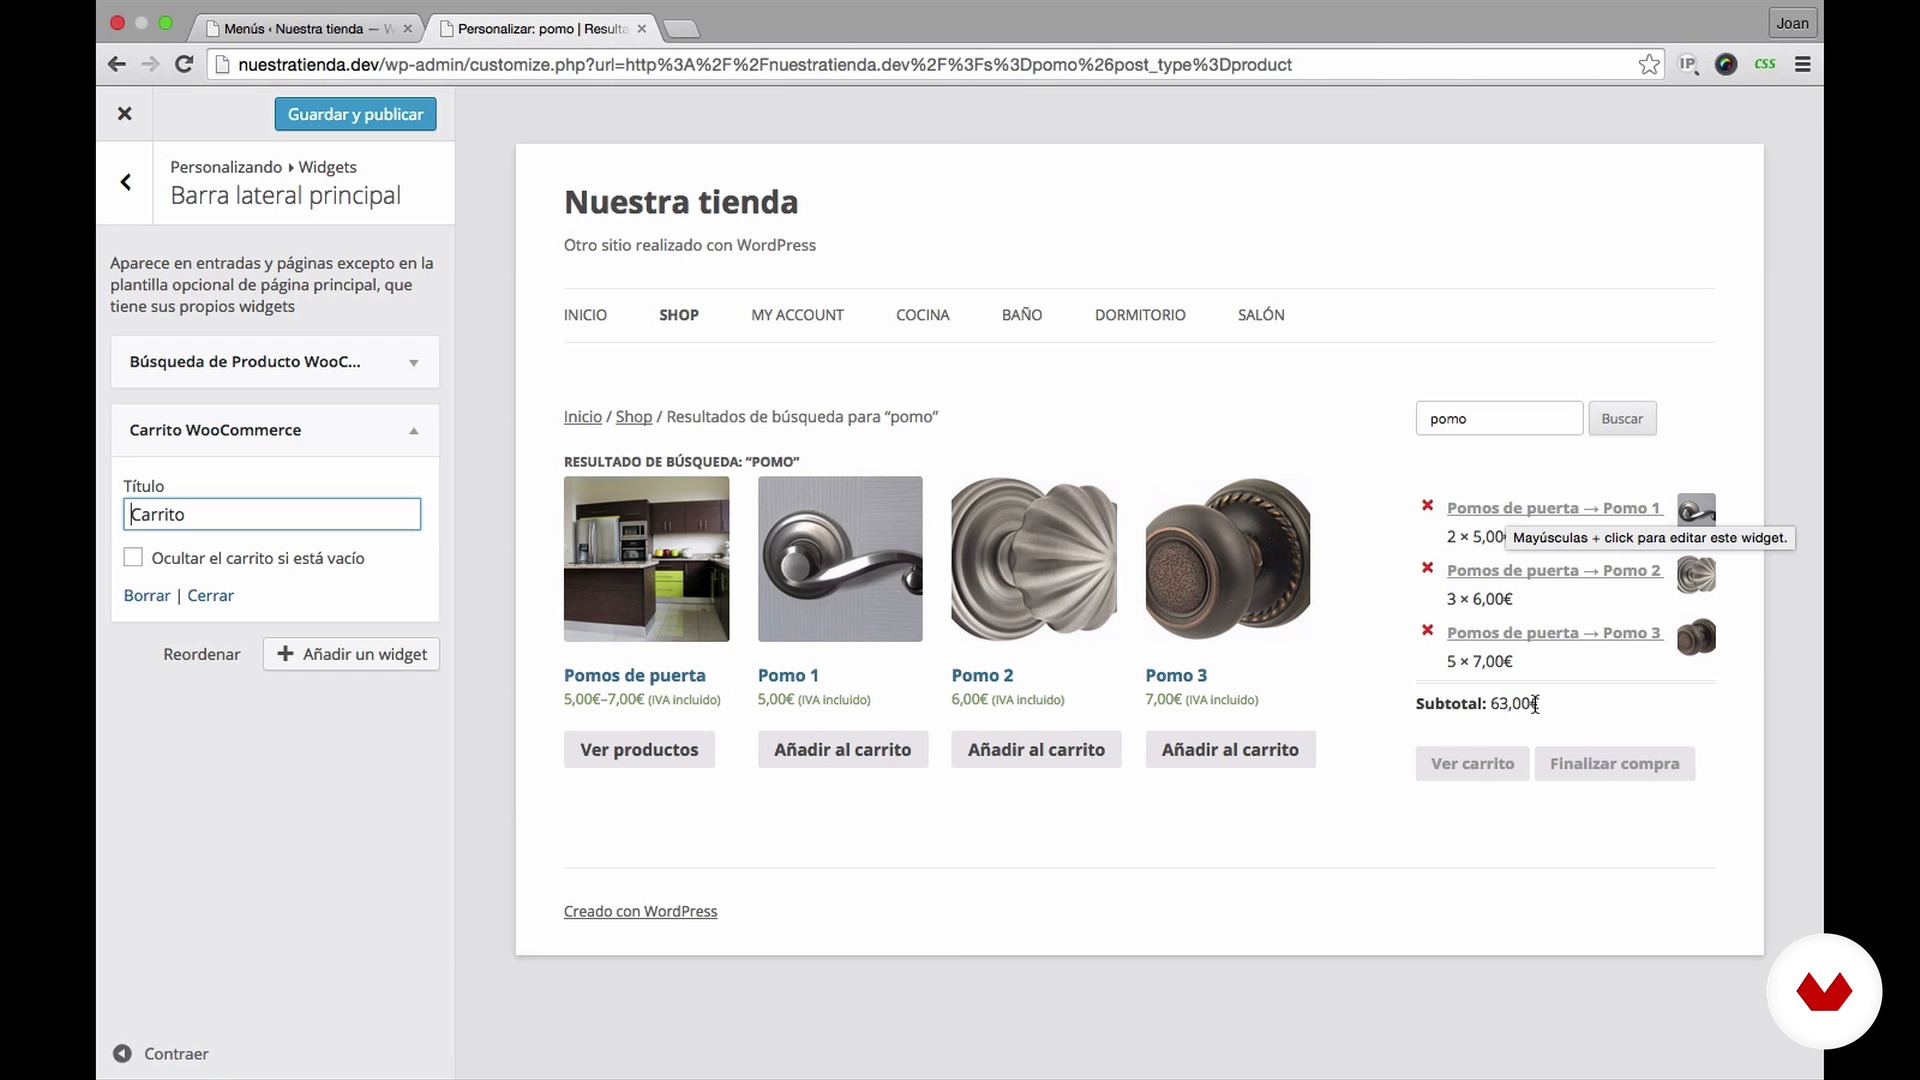The image size is (1920, 1080).
Task: Add Pomo 3 to cart
Action: [1230, 749]
